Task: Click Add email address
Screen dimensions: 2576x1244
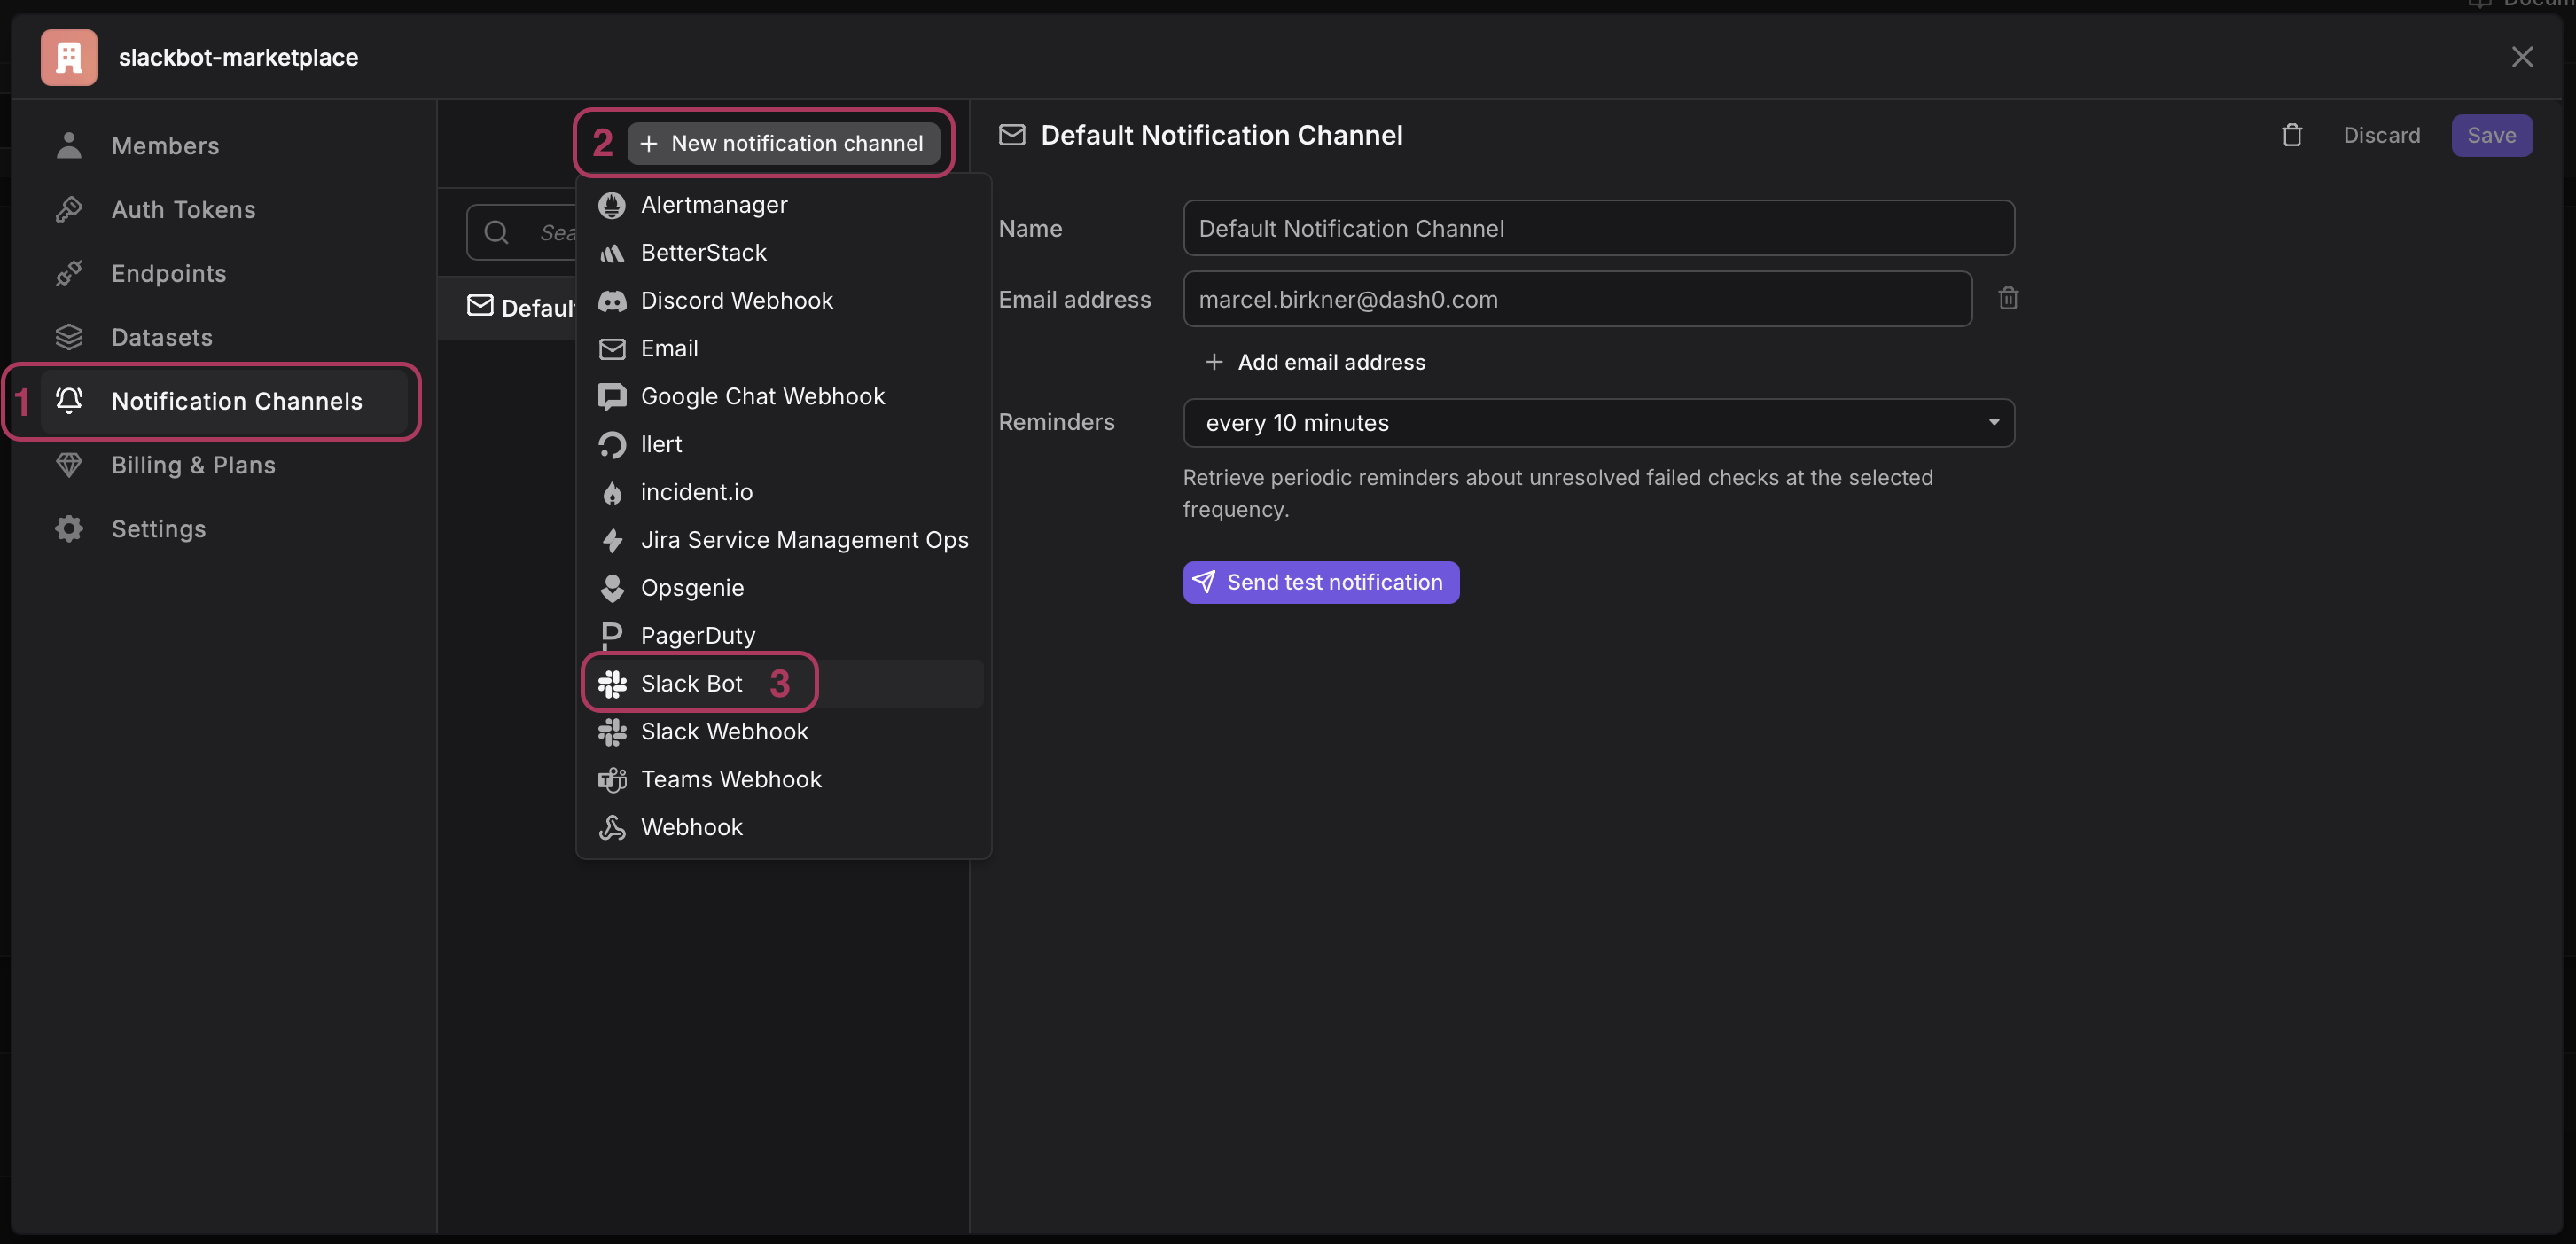Action: coord(1315,362)
